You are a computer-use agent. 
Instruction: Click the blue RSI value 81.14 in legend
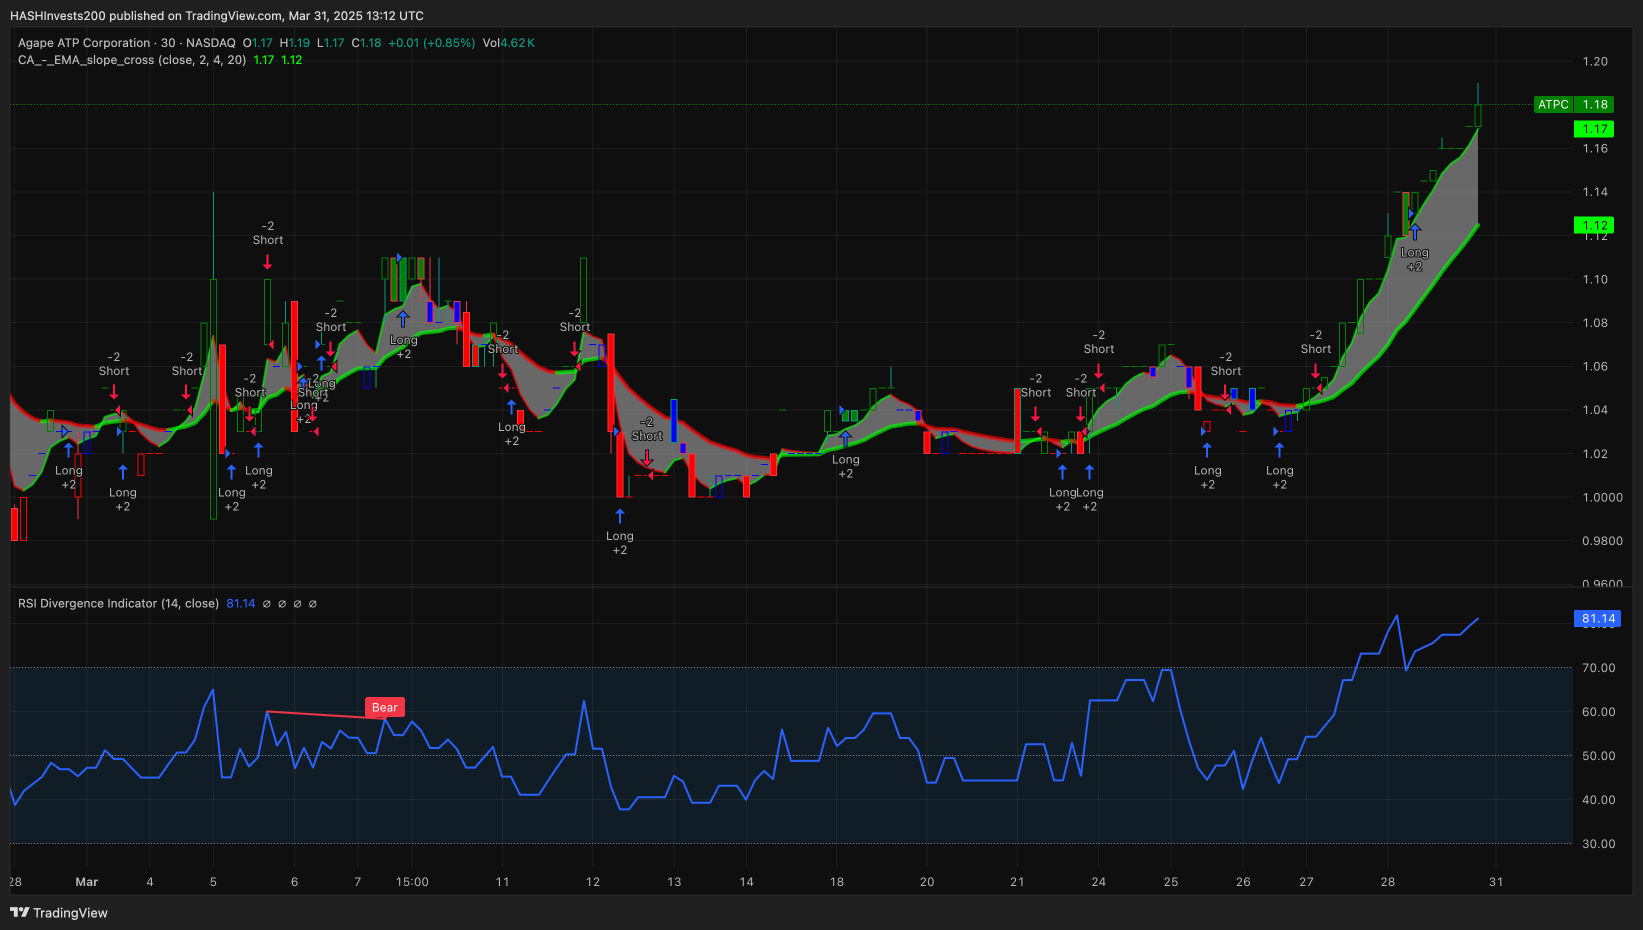click(x=241, y=603)
